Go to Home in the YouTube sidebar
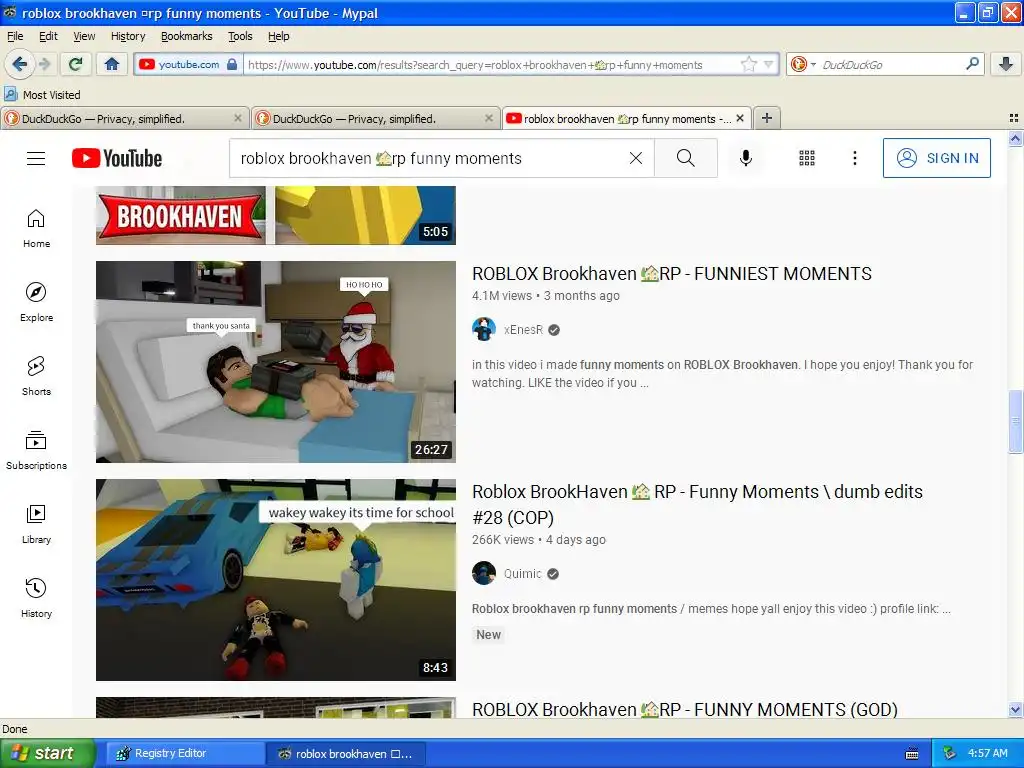1024x768 pixels. tap(37, 229)
